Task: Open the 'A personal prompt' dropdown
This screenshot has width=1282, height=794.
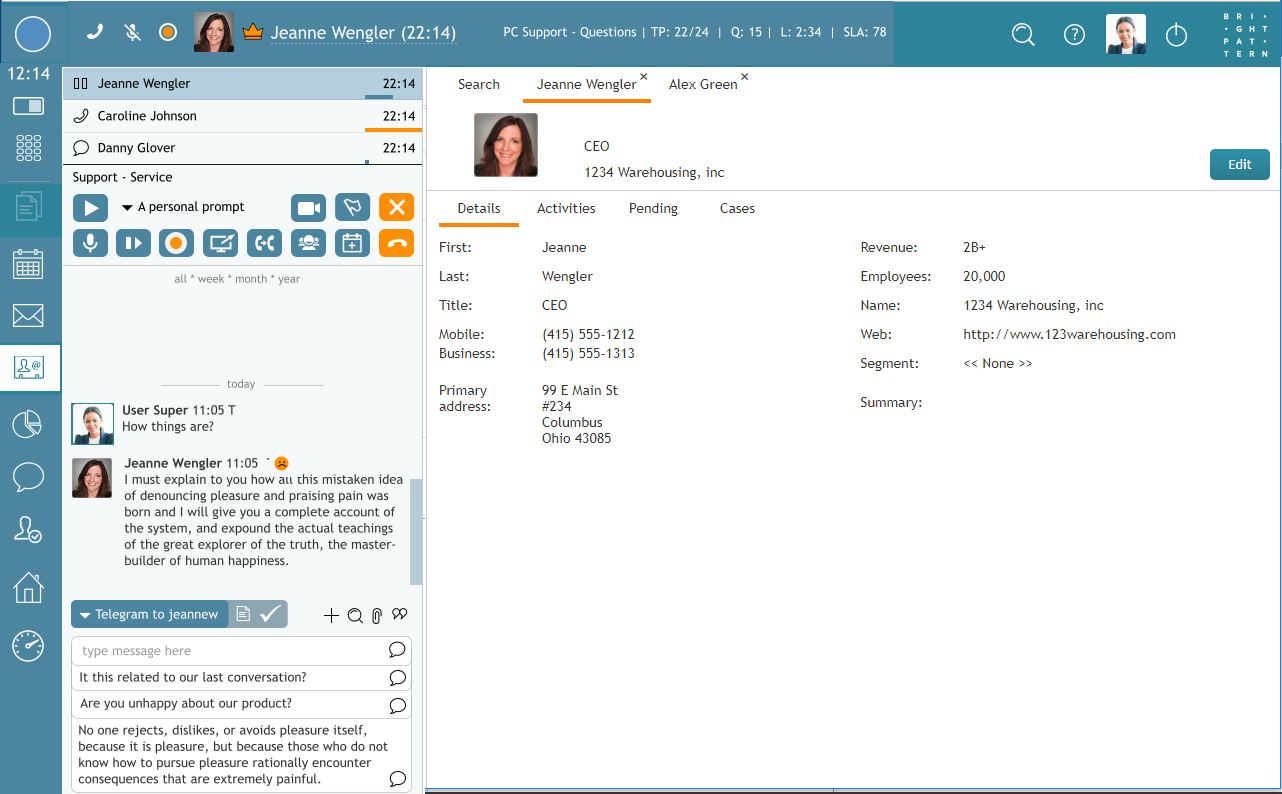Action: (183, 207)
